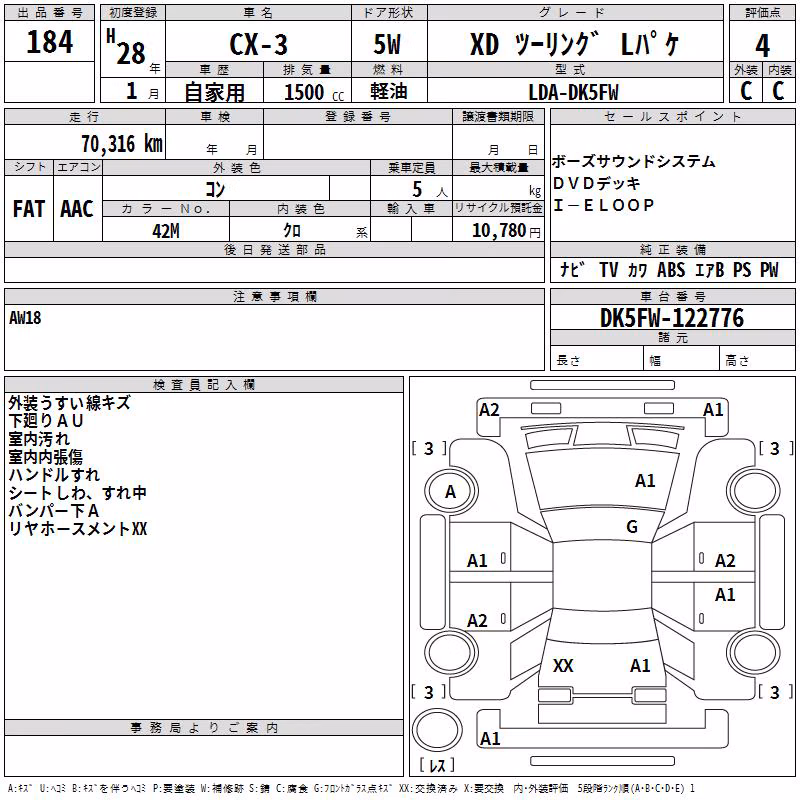This screenshot has width=800, height=800.
Task: Select color number 42M
Action: [x=166, y=231]
